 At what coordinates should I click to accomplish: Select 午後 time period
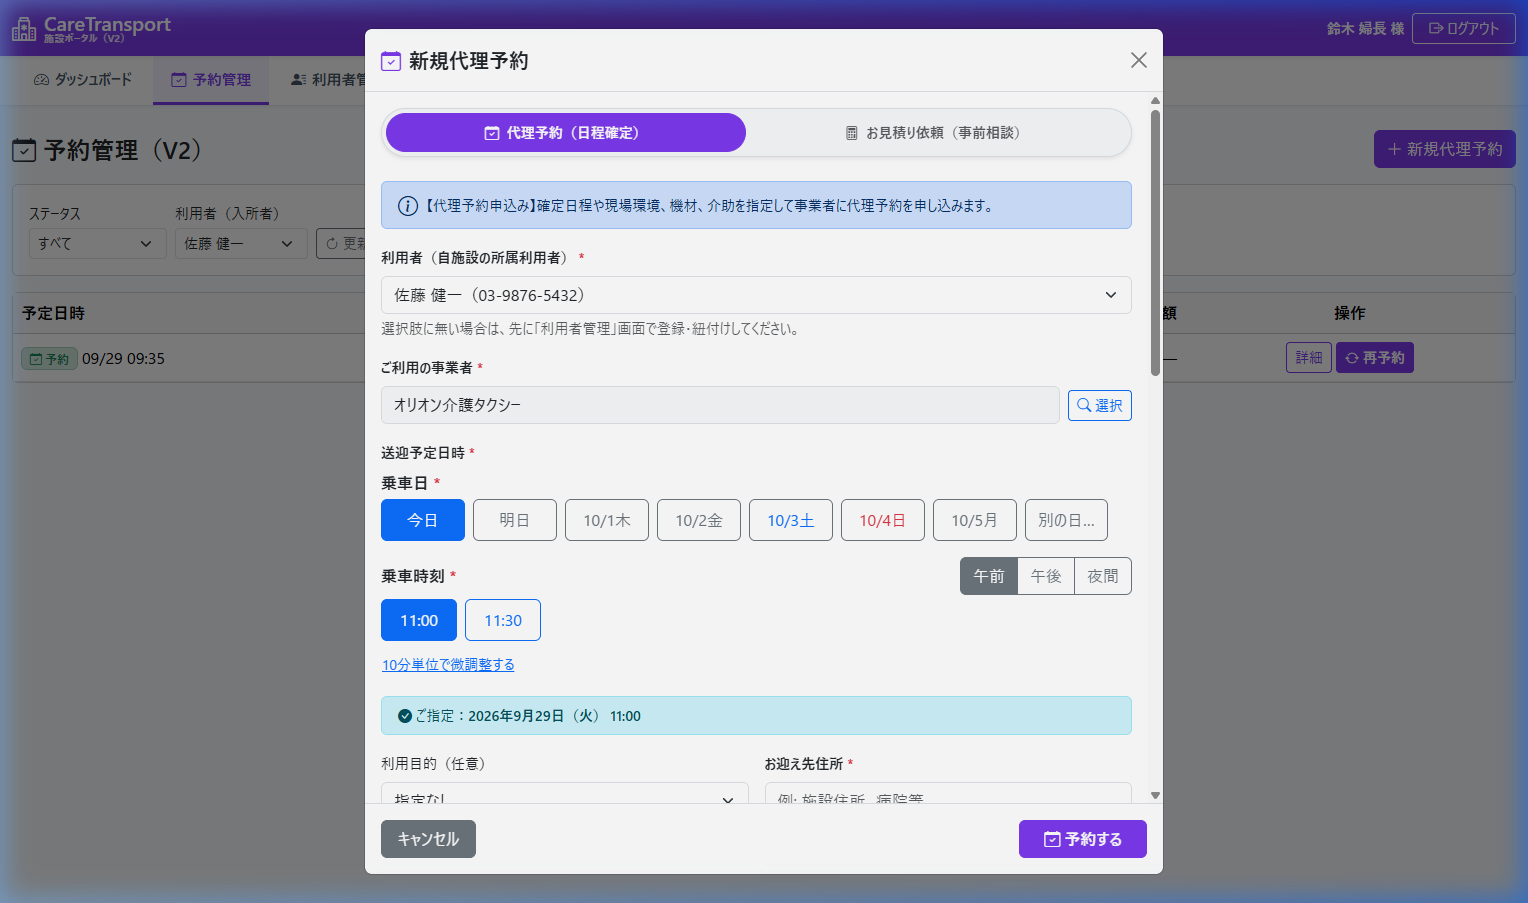coord(1046,576)
